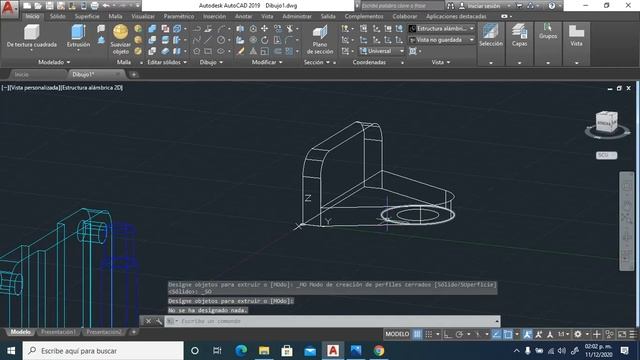Expand the Modificar panel dropdown
This screenshot has height=360, width=640.
click(x=267, y=62)
